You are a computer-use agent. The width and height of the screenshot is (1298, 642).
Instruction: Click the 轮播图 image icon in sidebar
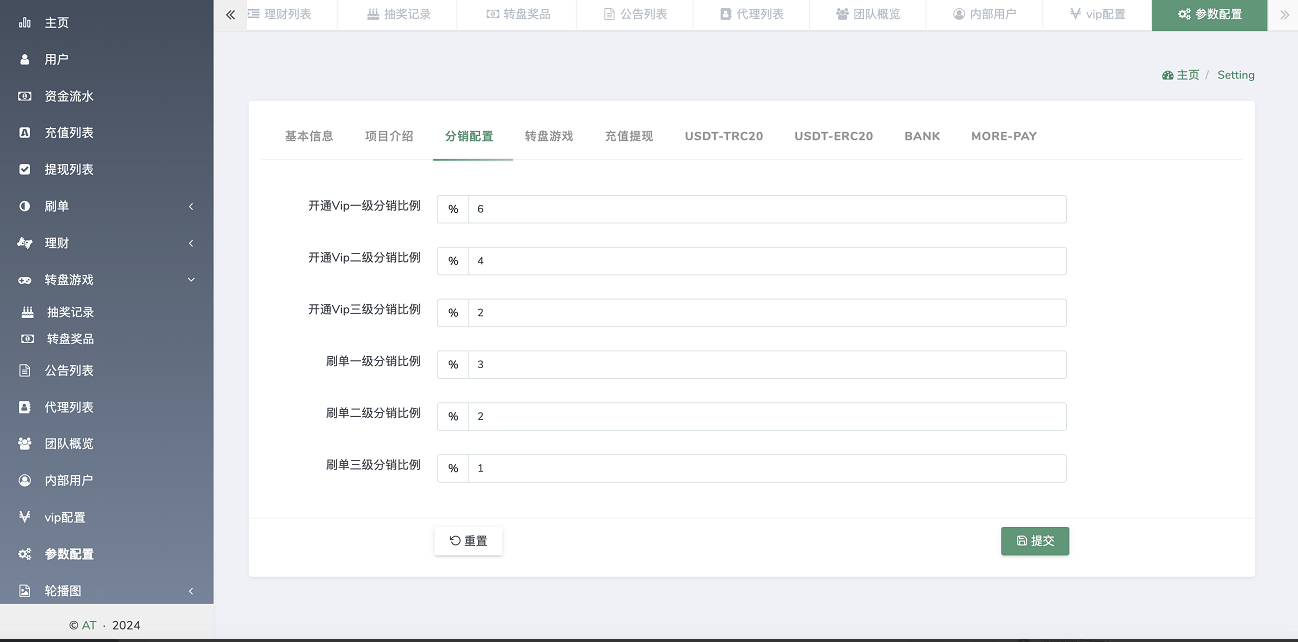(x=25, y=591)
